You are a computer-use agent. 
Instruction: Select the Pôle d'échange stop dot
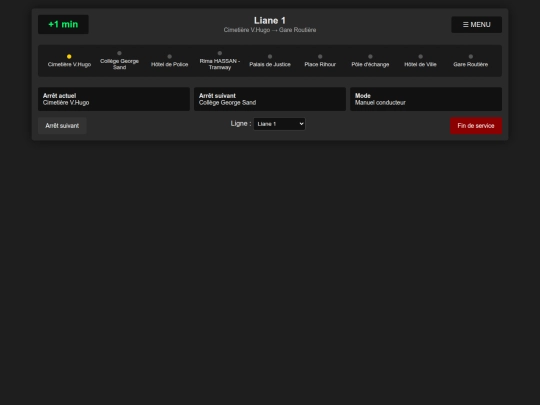coord(370,56)
